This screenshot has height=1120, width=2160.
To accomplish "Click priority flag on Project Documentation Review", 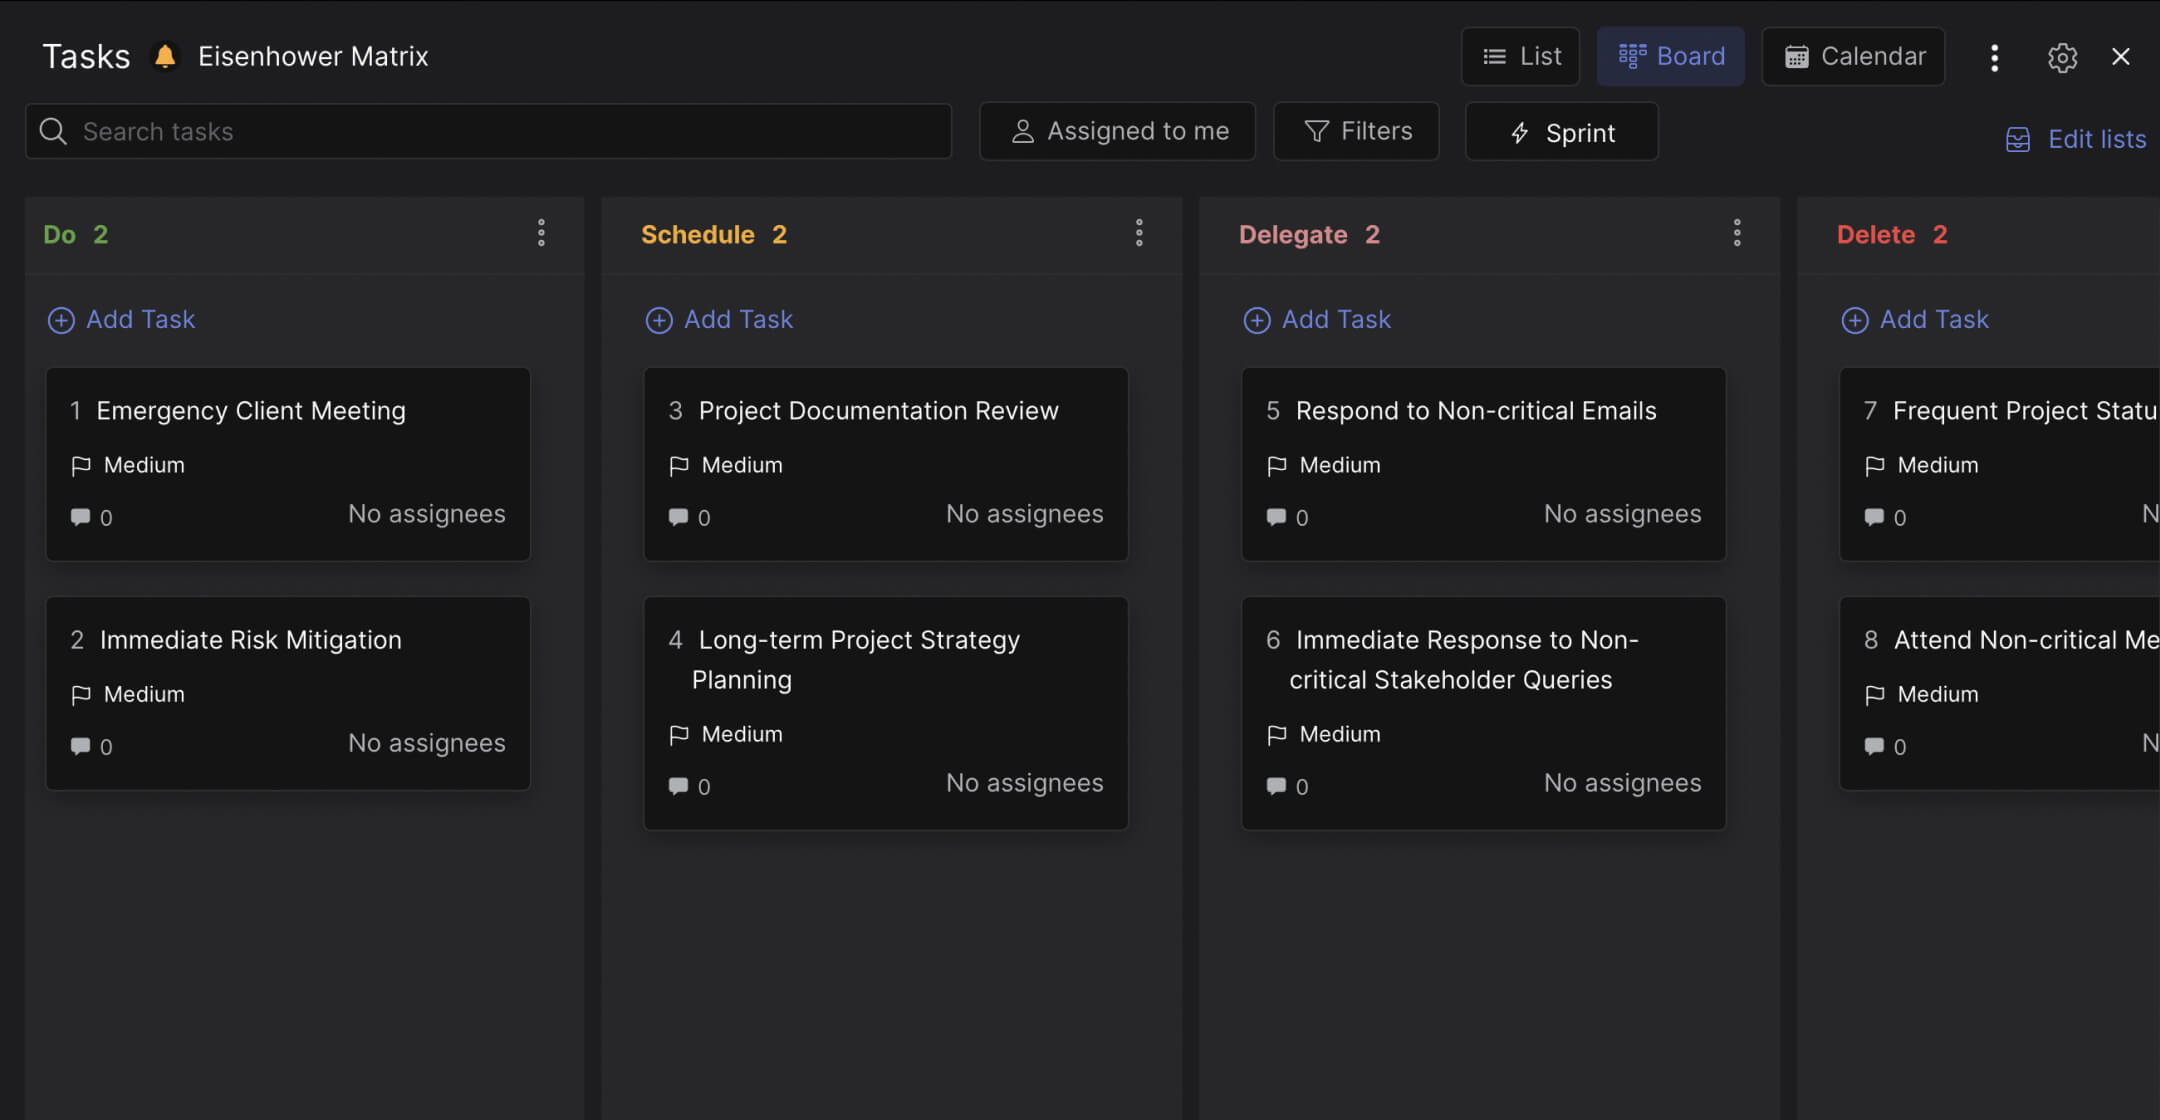I will 679,465.
